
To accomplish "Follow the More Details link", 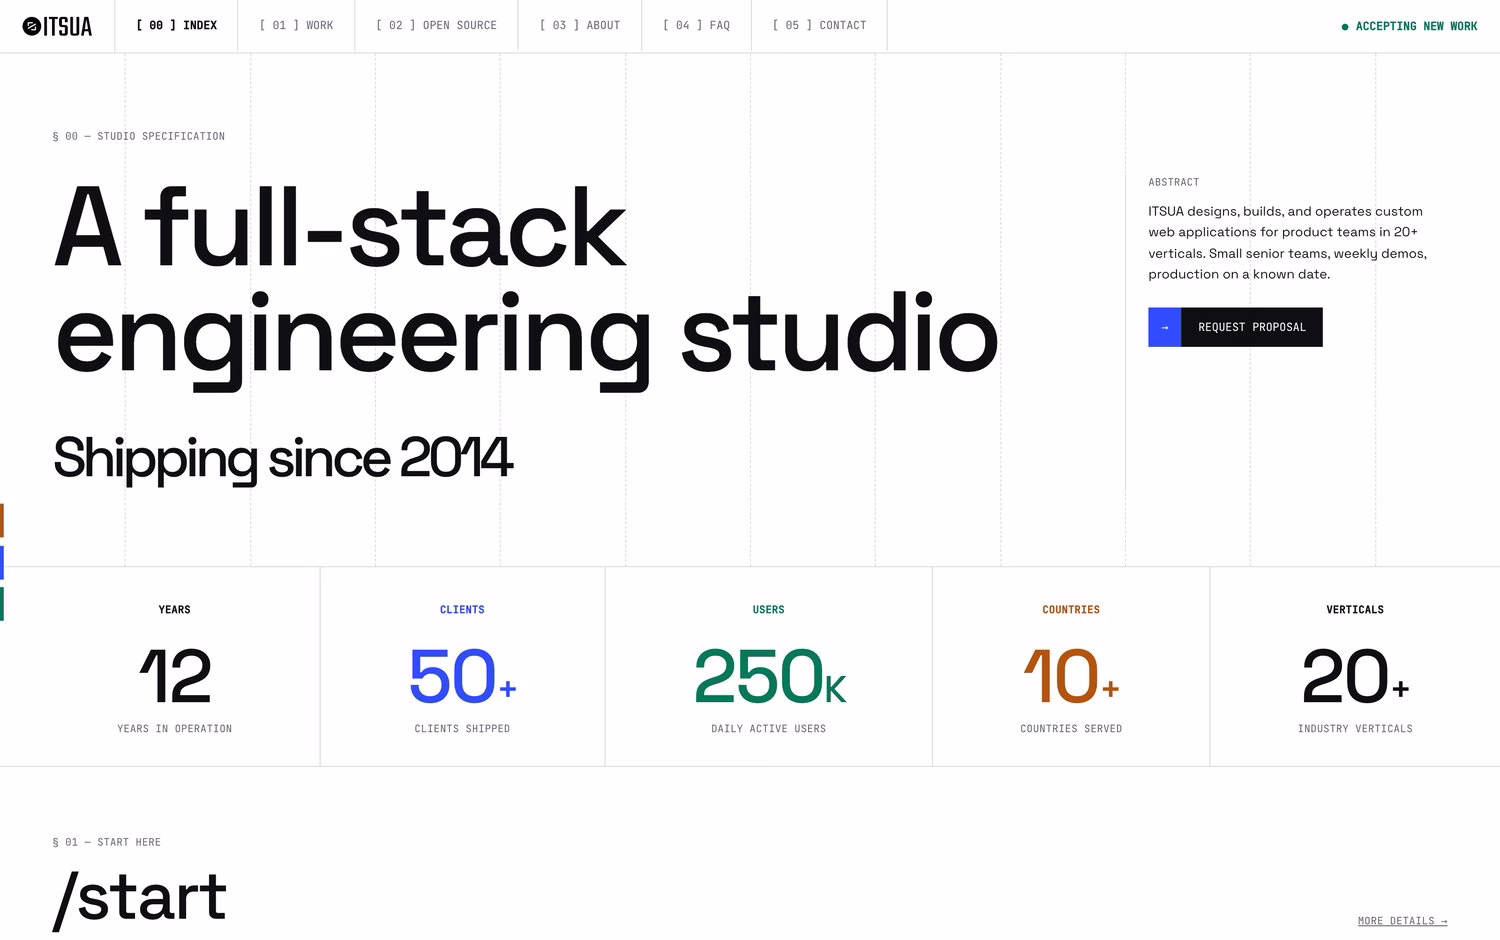I will pyautogui.click(x=1402, y=921).
